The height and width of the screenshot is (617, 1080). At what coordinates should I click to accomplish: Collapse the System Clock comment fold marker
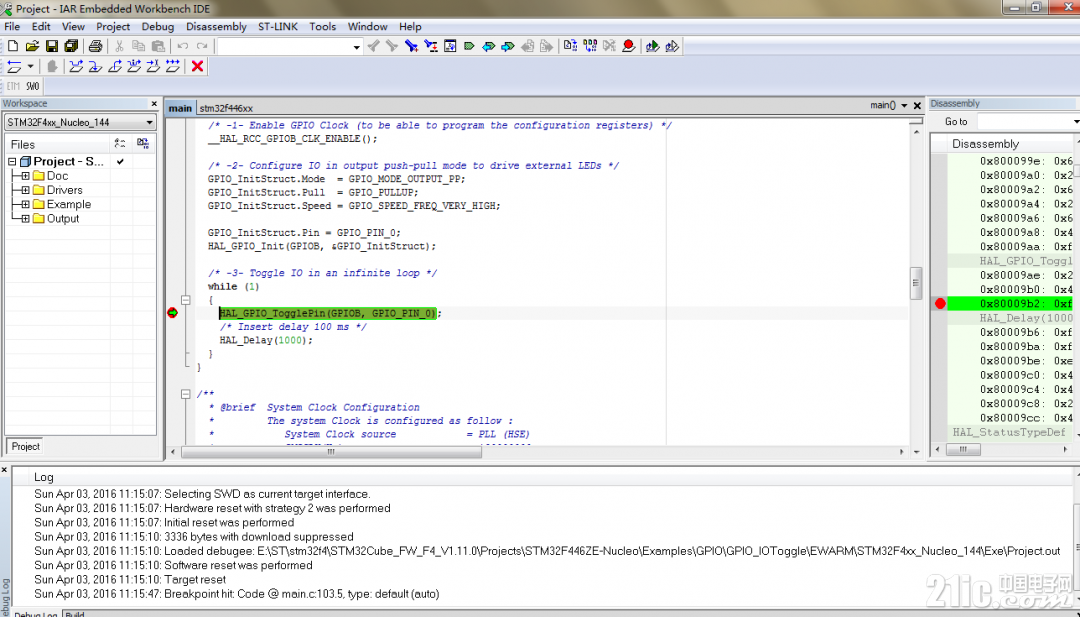(x=185, y=394)
